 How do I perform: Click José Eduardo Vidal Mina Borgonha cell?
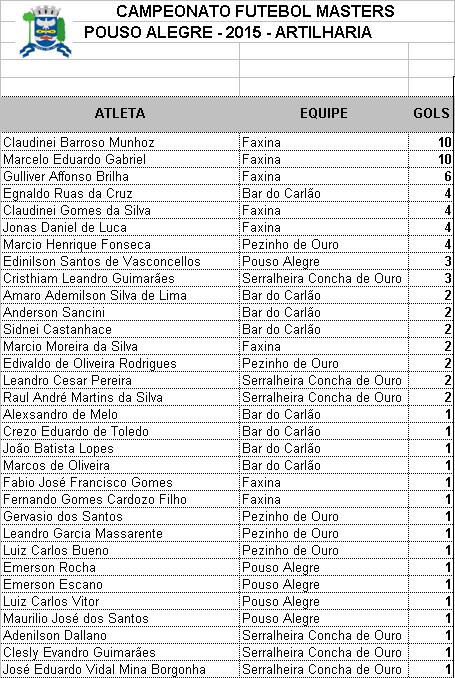point(120,669)
